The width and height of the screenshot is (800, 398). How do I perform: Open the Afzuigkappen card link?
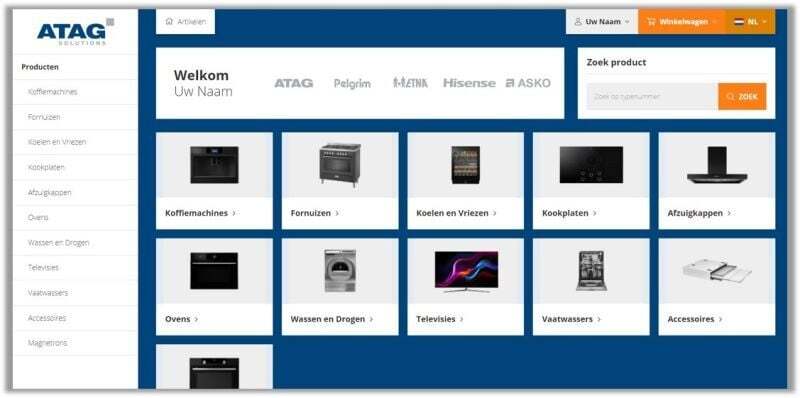(x=699, y=213)
